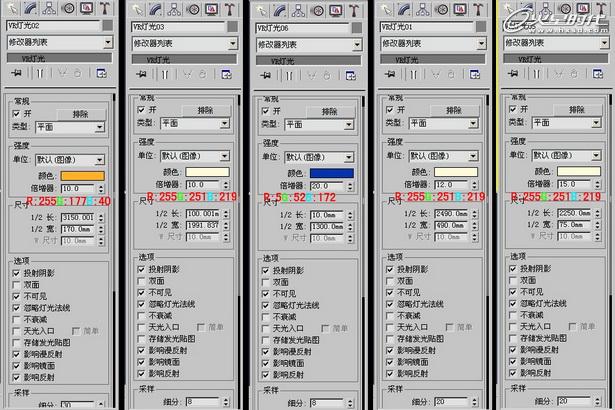
Task: Click Pin Stack icon in VR灯光06 panel
Action: click(x=266, y=75)
